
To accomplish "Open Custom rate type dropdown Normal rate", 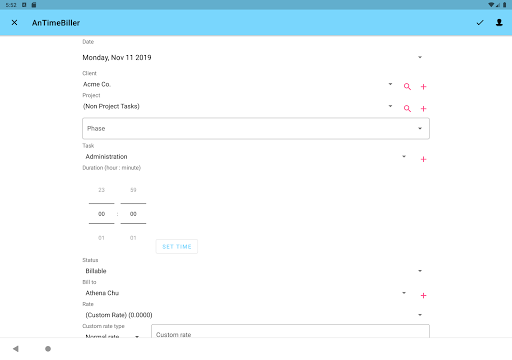I will [x=112, y=335].
